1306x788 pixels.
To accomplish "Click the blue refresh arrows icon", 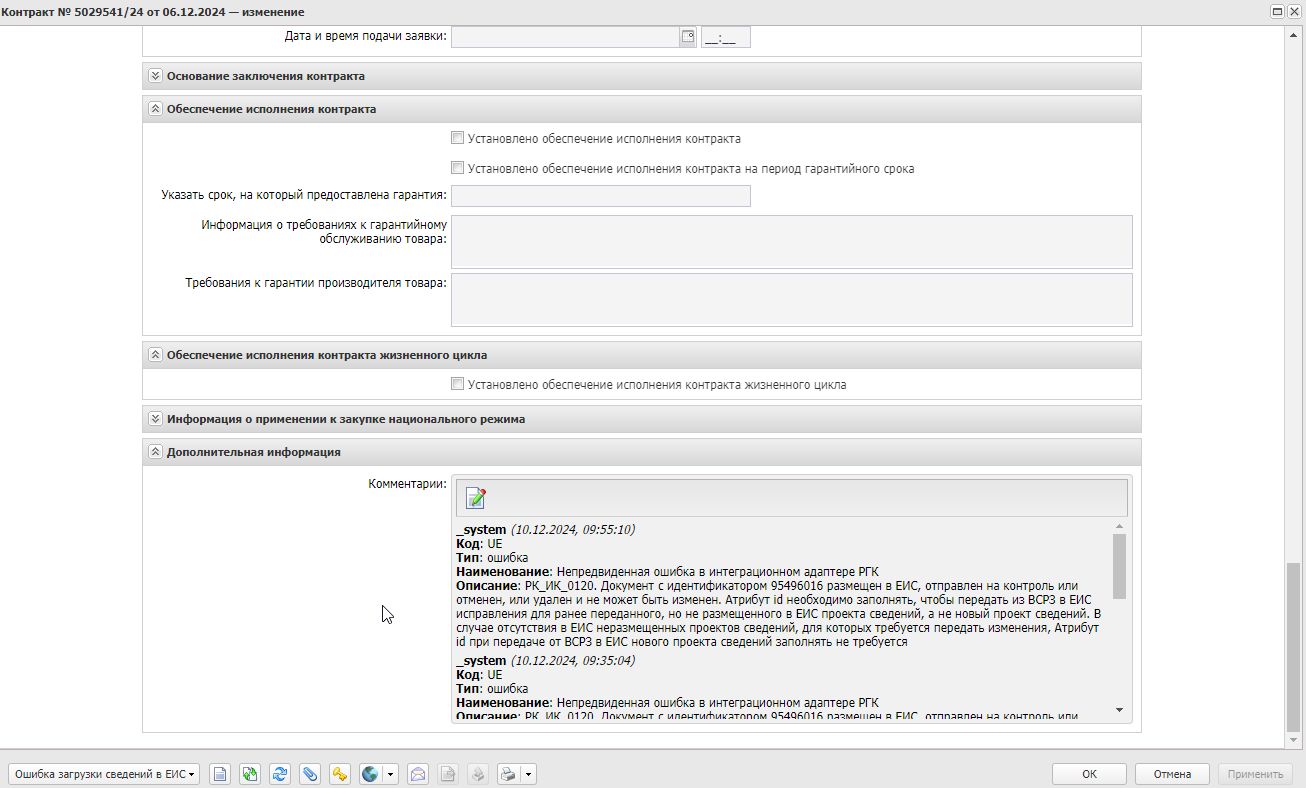I will (280, 774).
